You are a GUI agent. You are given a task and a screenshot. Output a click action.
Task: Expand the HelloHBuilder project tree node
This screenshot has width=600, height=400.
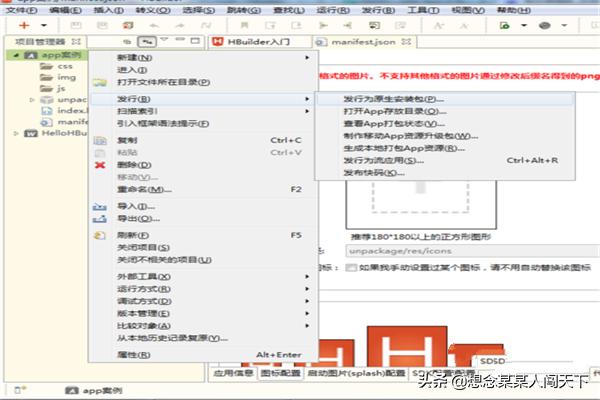click(16, 132)
